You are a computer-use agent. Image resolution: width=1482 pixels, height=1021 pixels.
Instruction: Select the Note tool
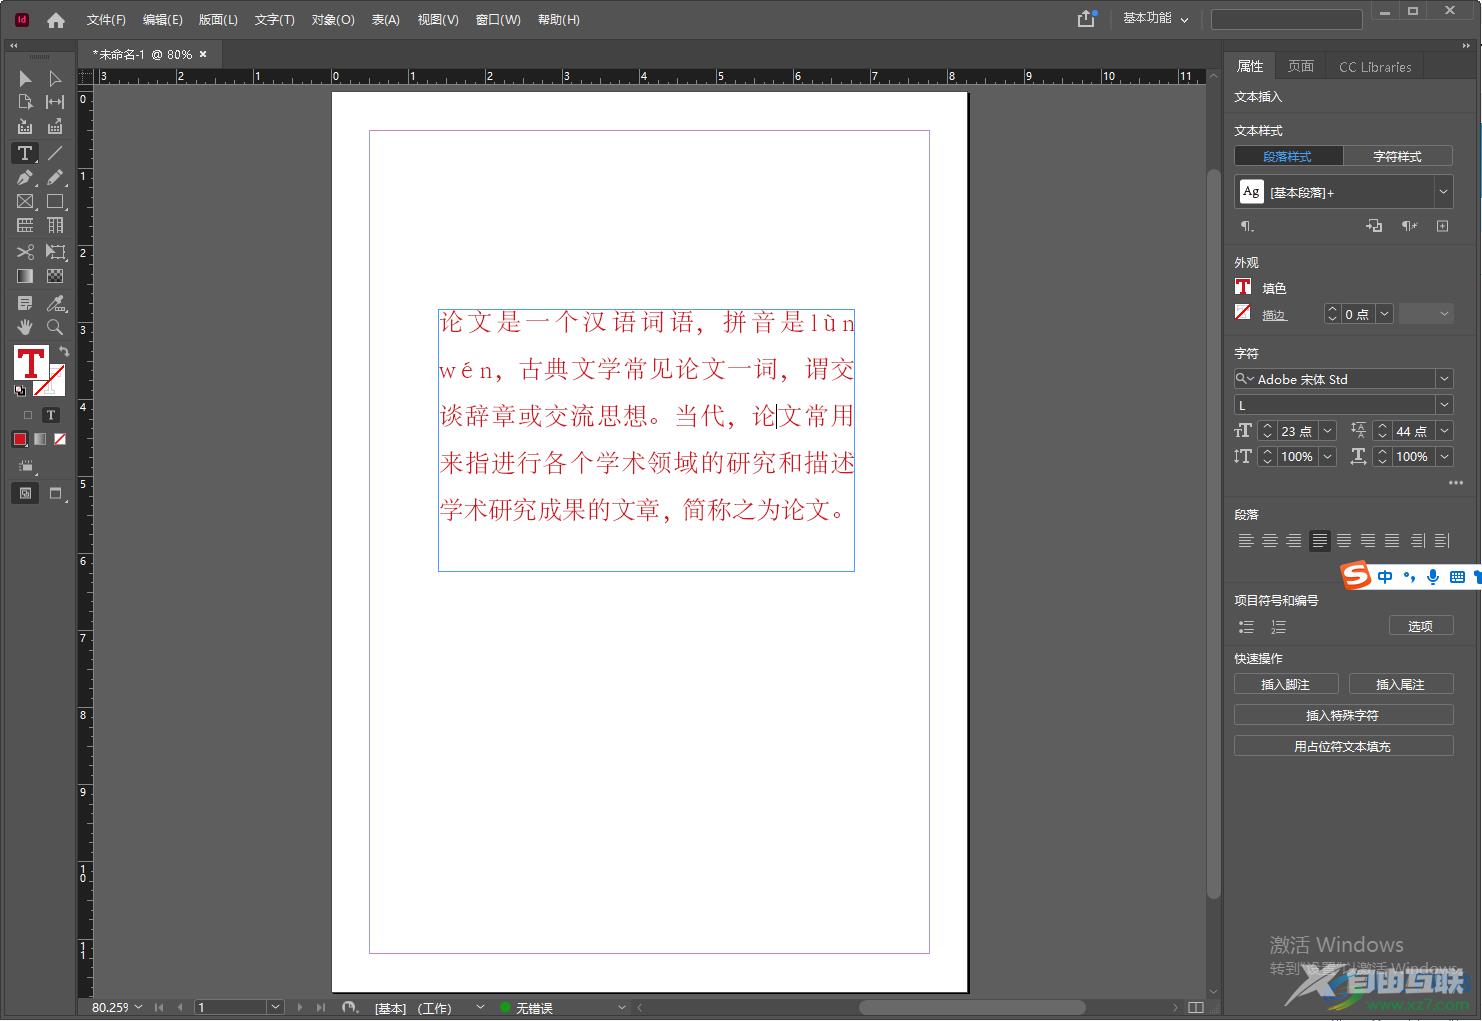(25, 303)
